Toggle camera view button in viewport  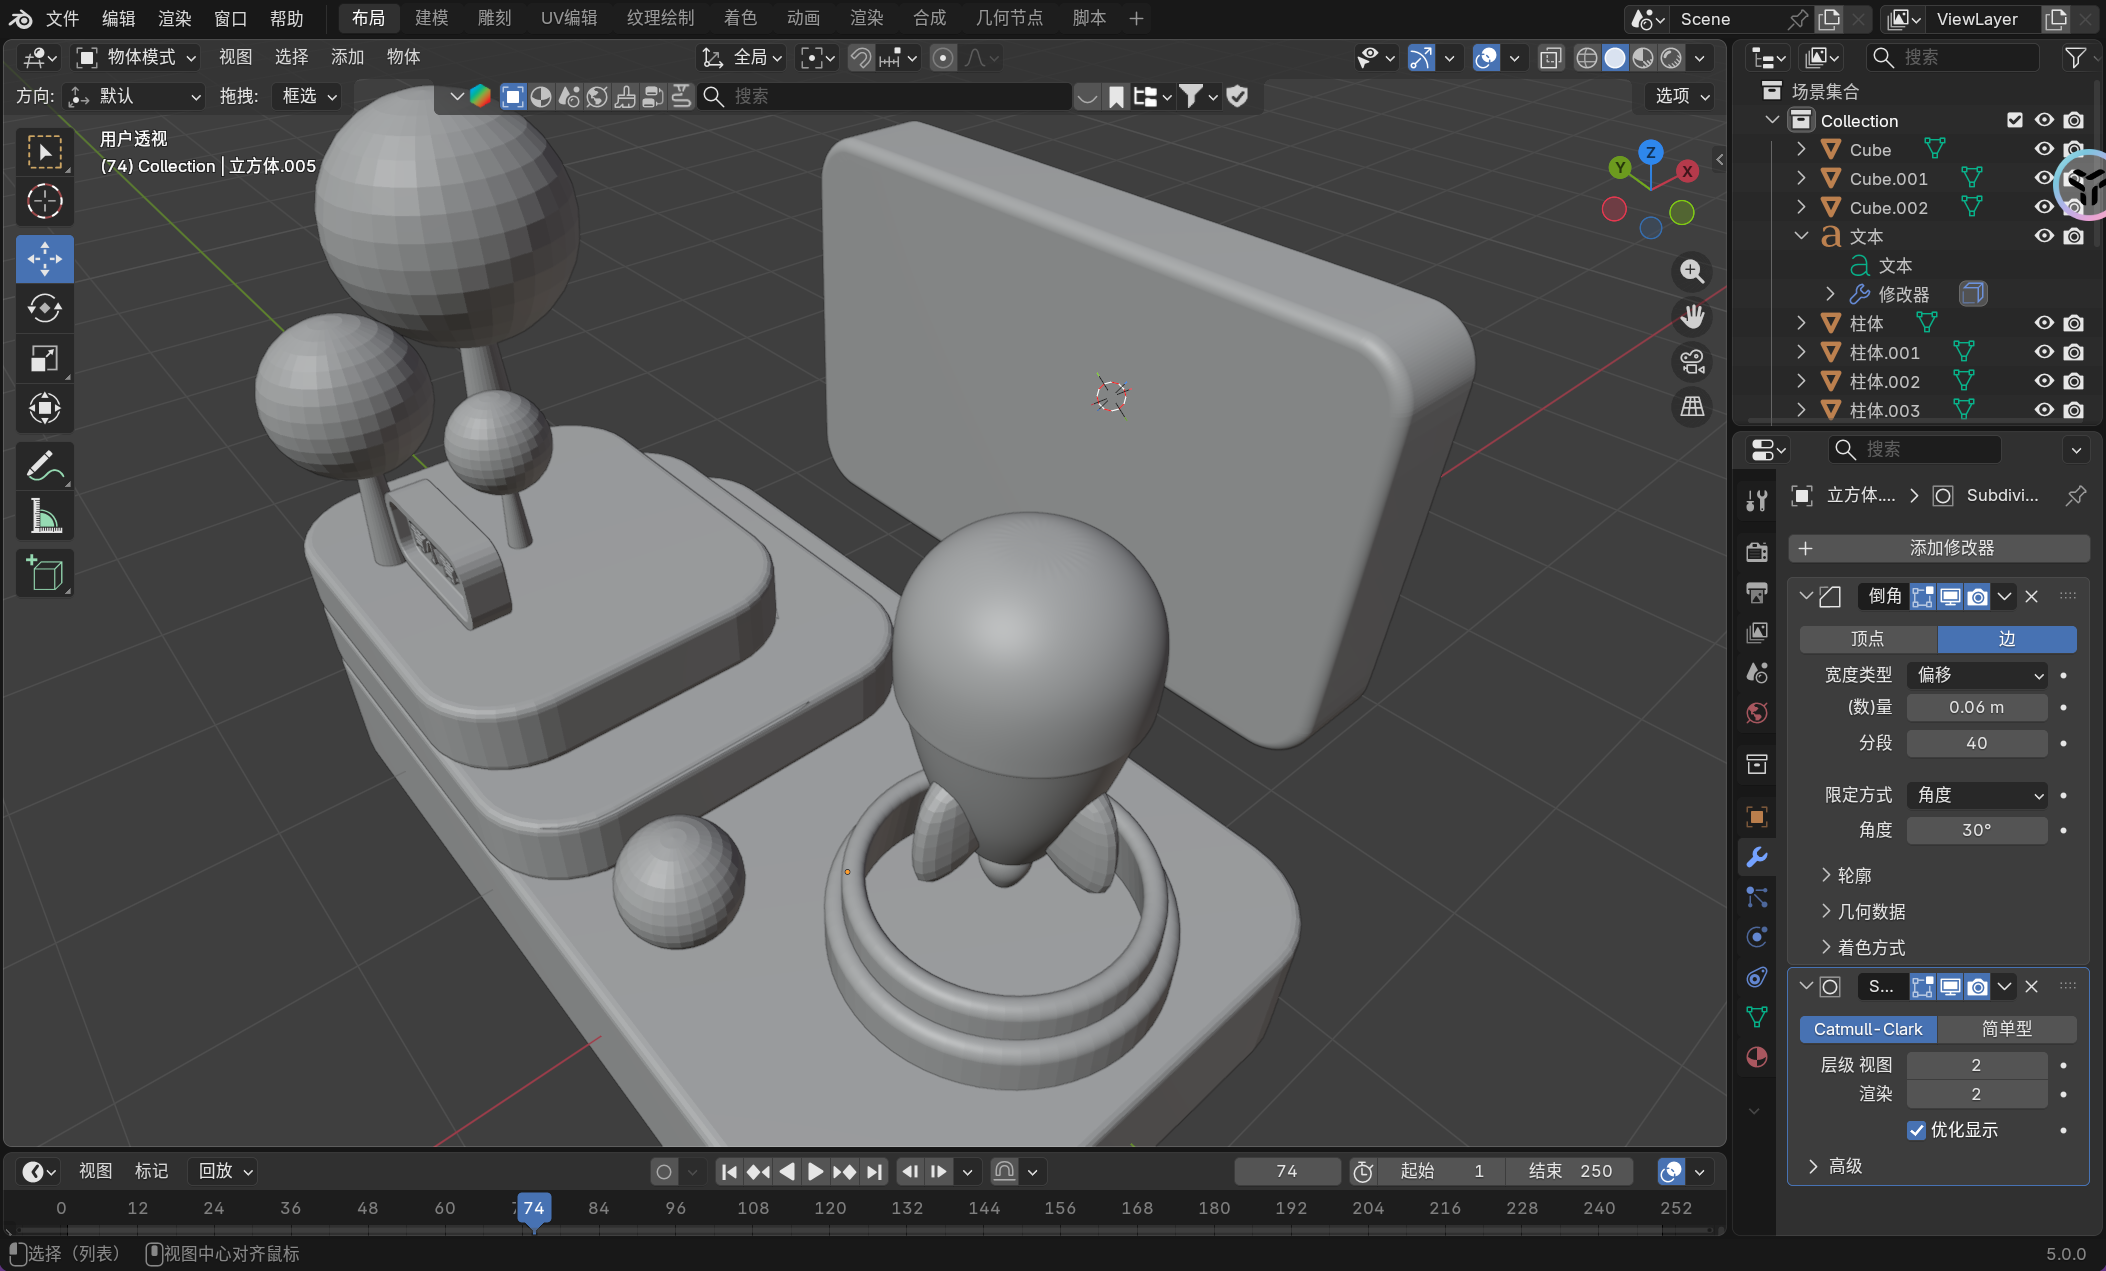click(1692, 362)
